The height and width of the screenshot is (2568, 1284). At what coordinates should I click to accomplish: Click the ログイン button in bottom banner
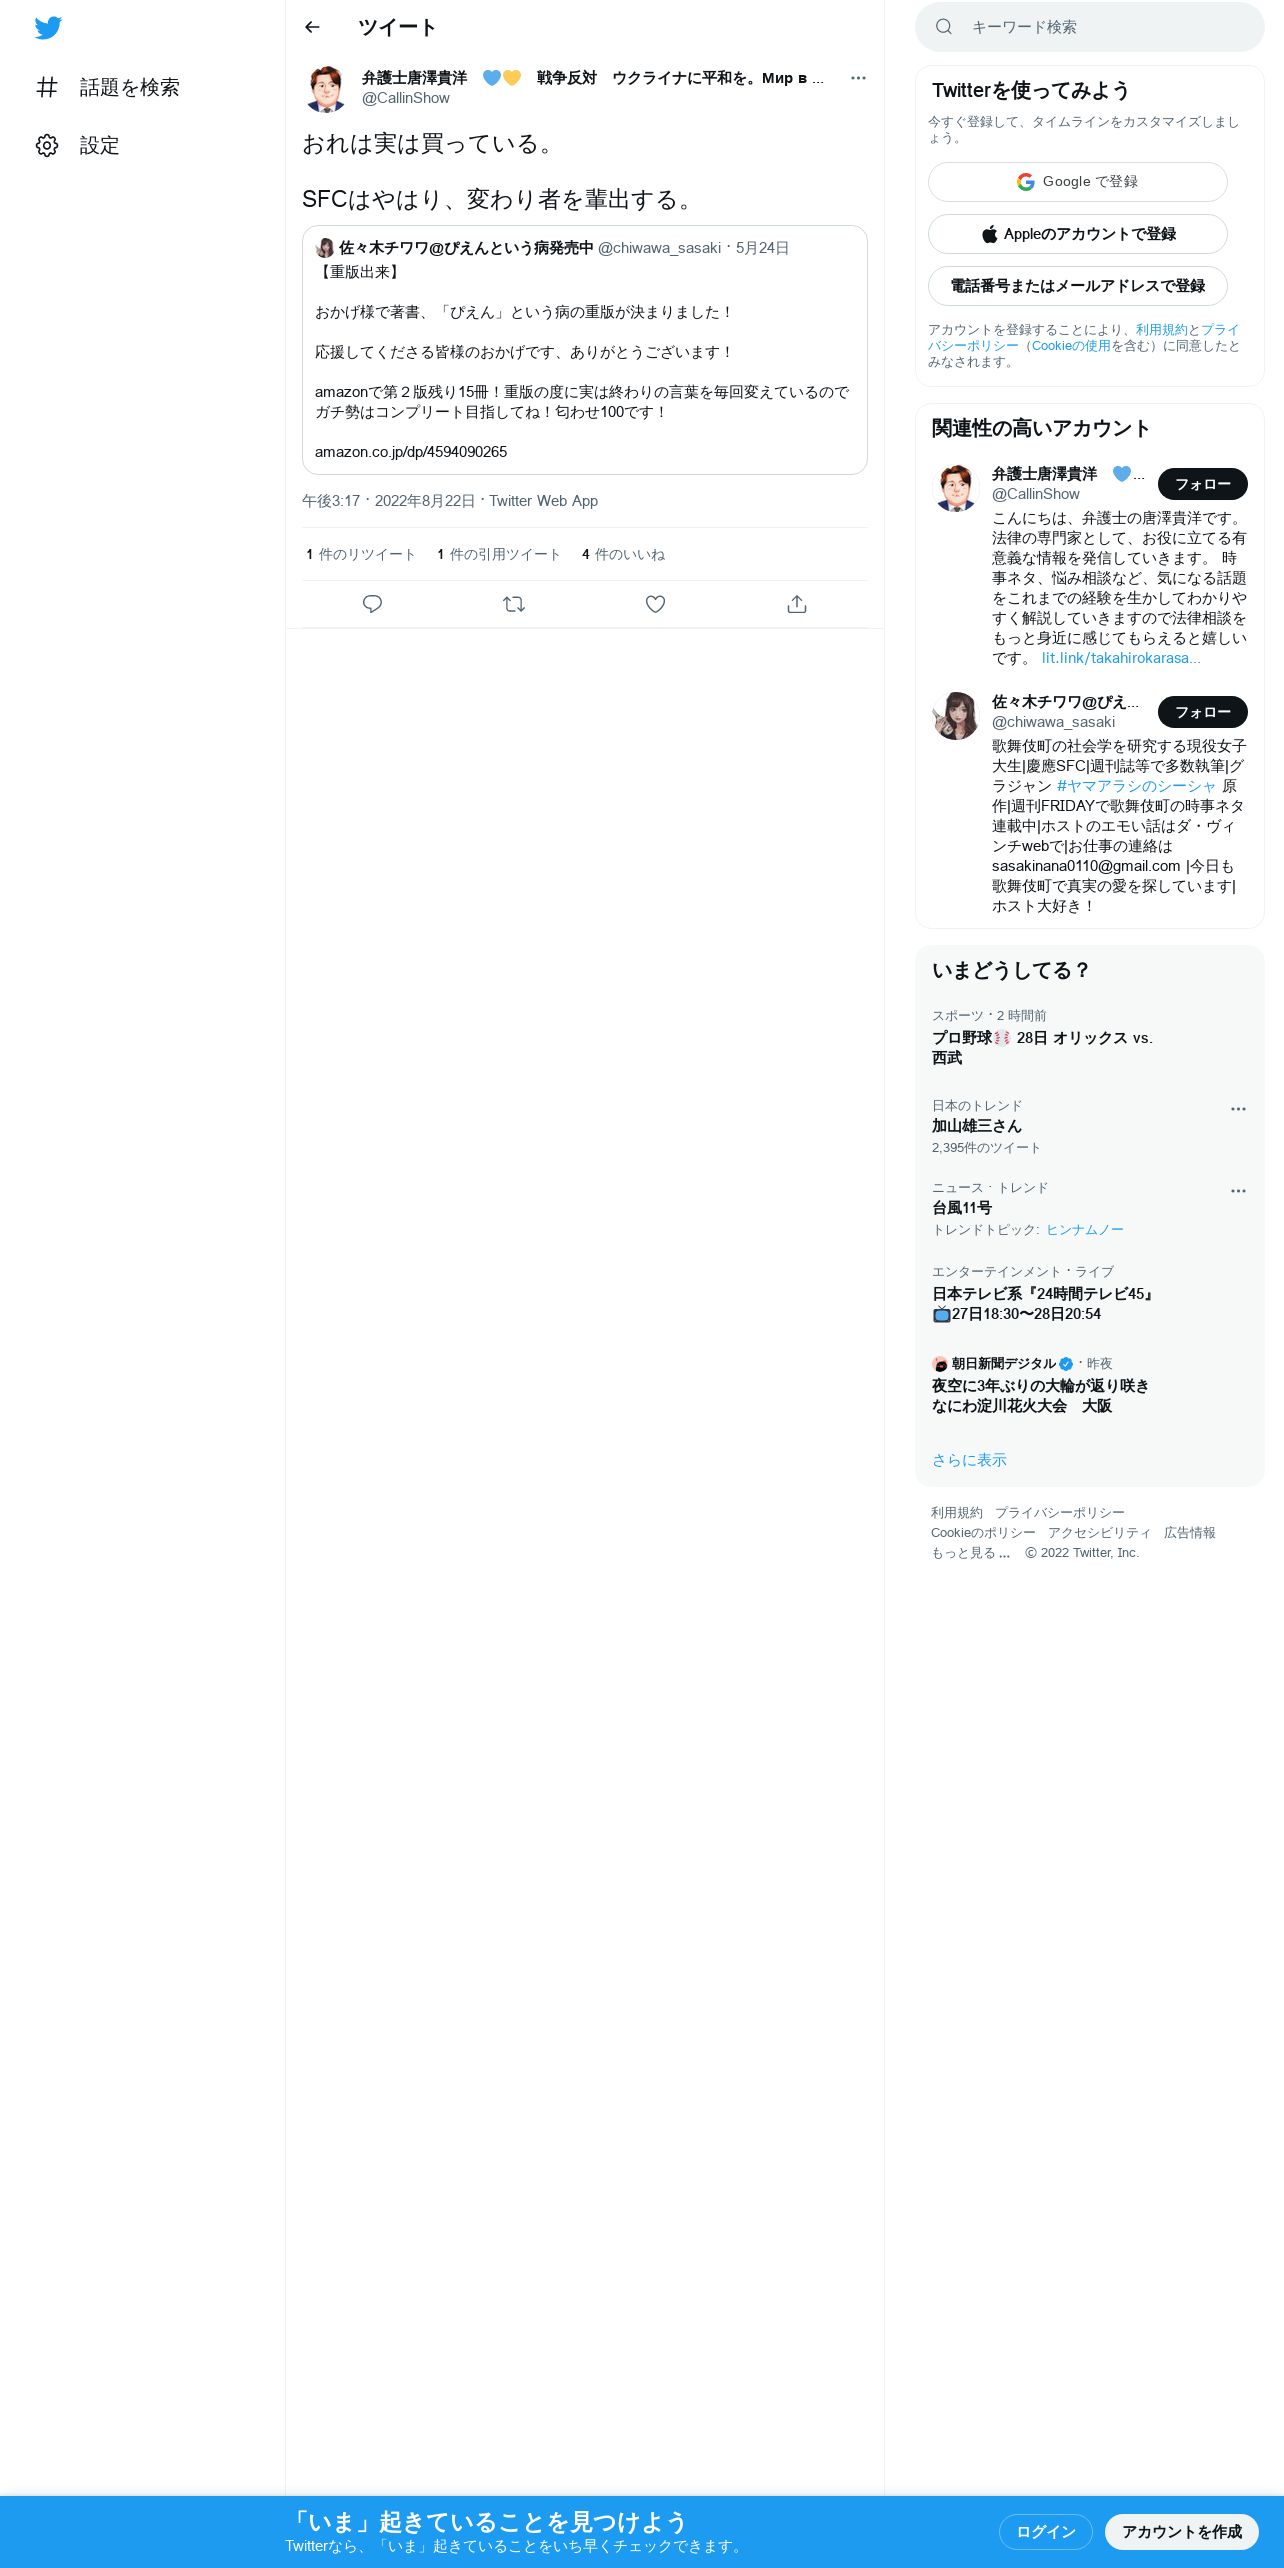1046,2532
